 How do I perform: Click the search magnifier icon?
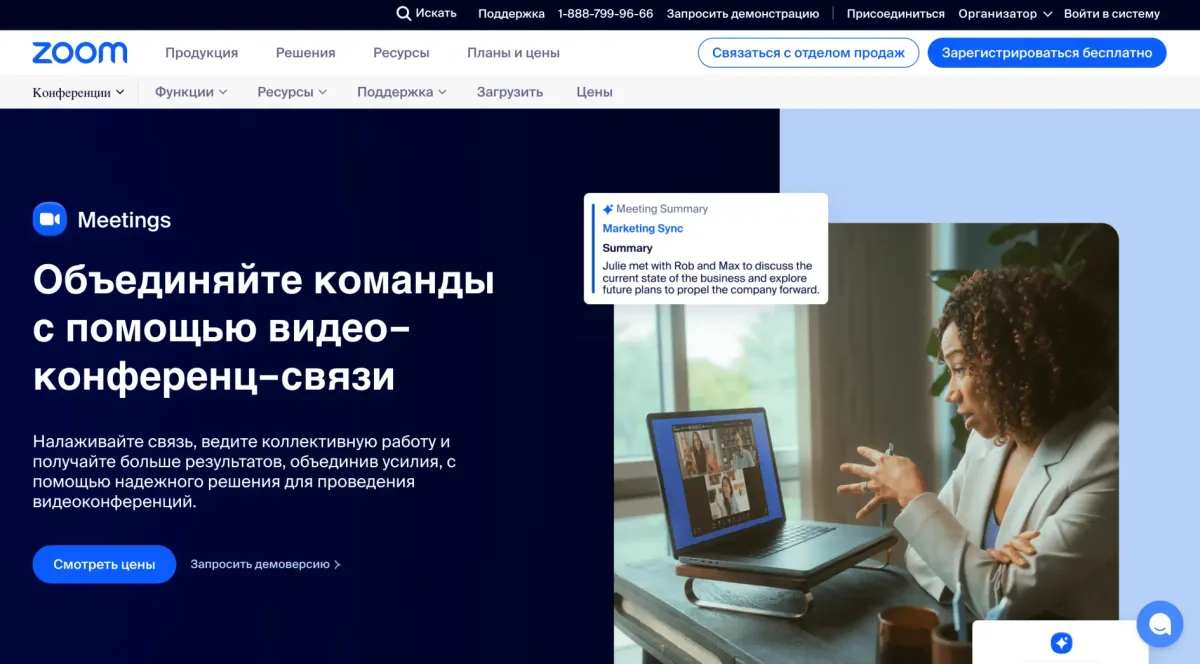403,14
